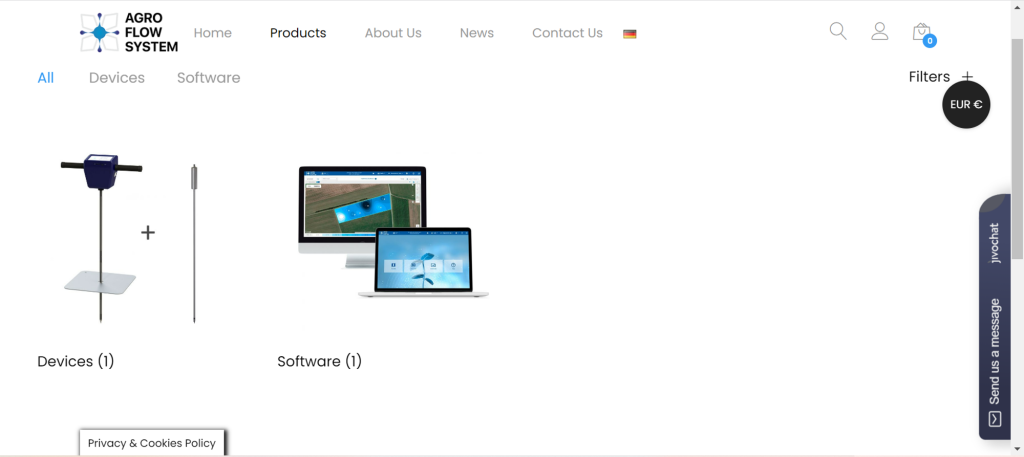This screenshot has width=1024, height=457.
Task: Open the user account icon
Action: pyautogui.click(x=880, y=31)
